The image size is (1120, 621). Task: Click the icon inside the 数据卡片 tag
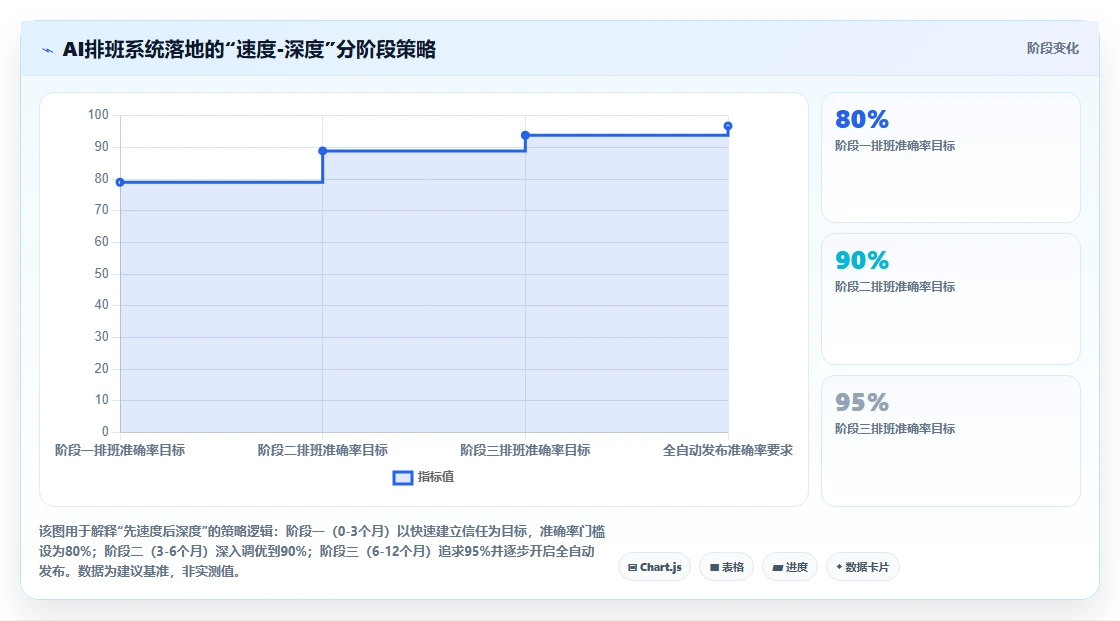click(839, 567)
